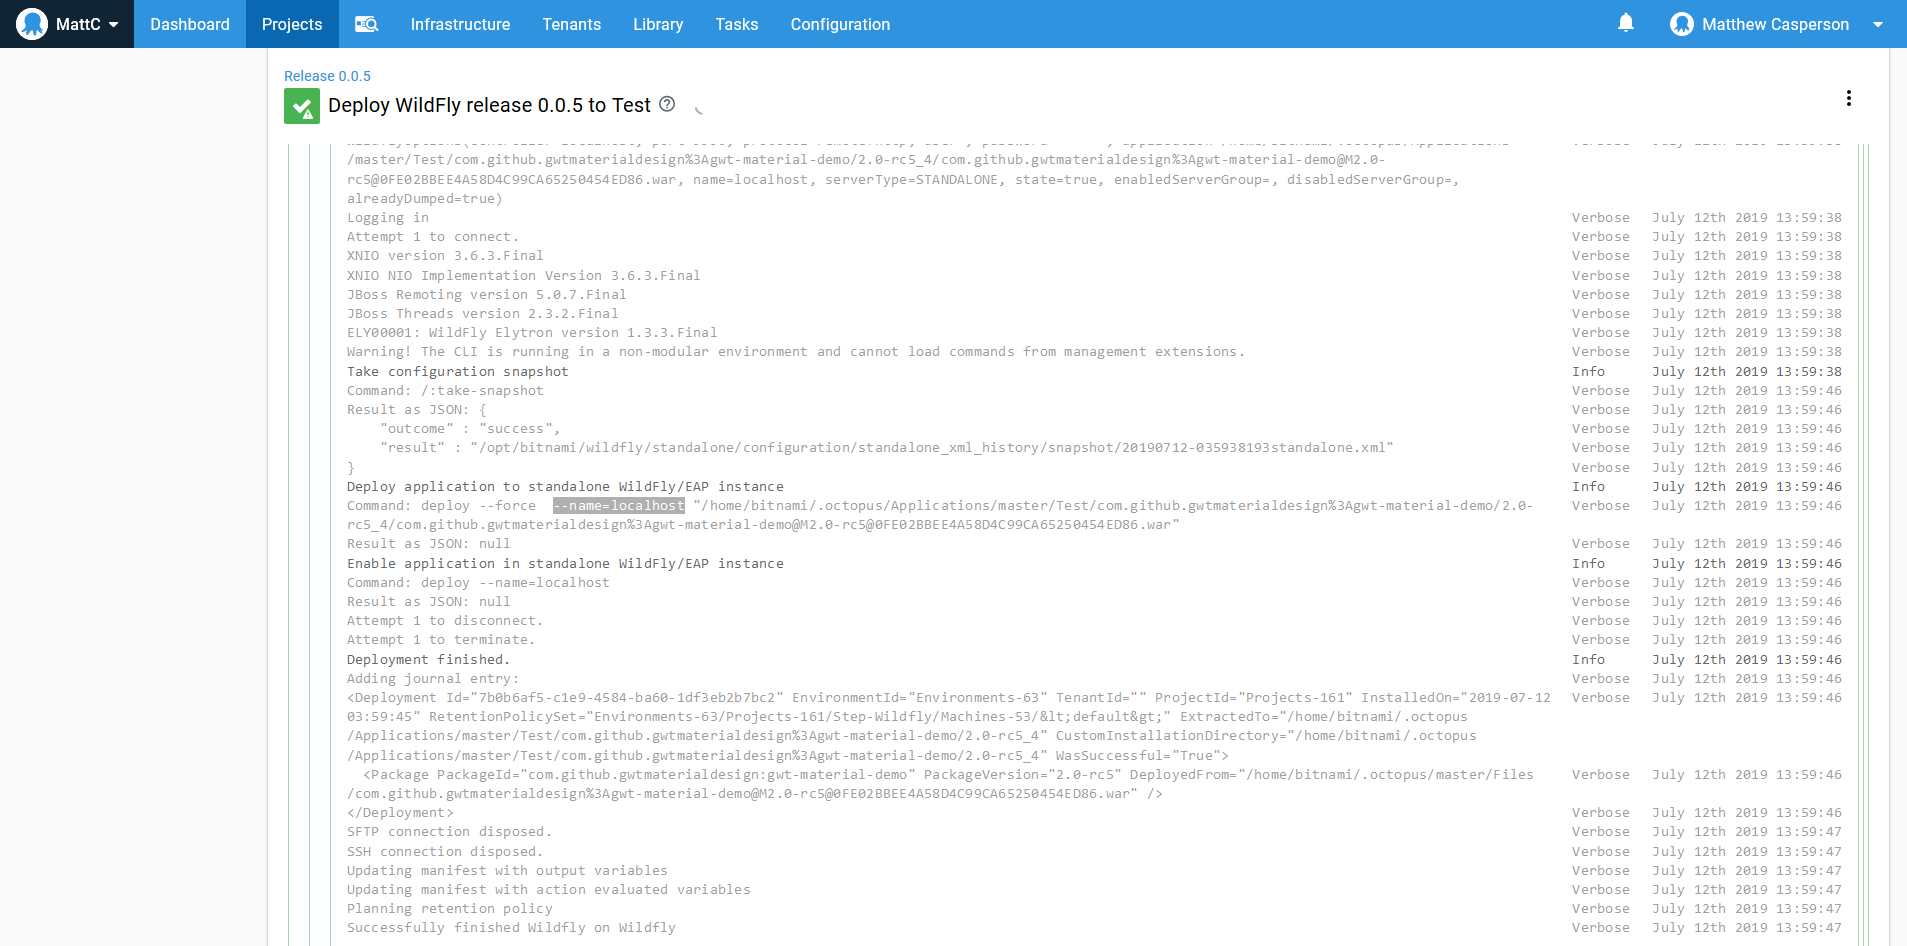
Task: Collapse the Deploy application to WildFly step
Action: point(564,487)
